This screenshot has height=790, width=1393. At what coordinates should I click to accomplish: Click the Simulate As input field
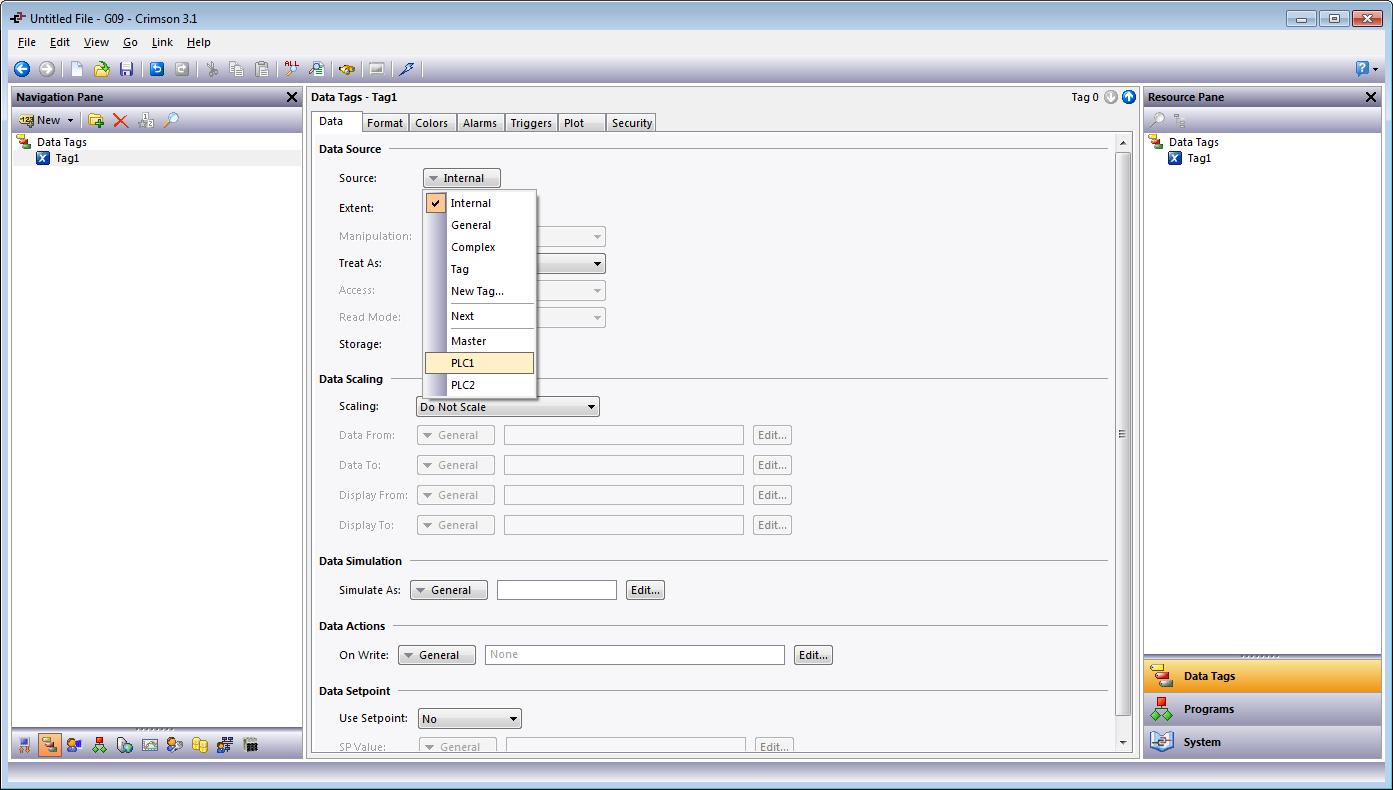coord(557,590)
